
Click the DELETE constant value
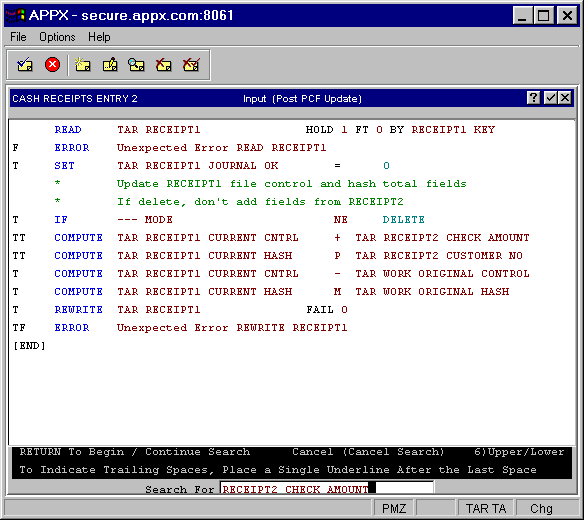pyautogui.click(x=403, y=220)
